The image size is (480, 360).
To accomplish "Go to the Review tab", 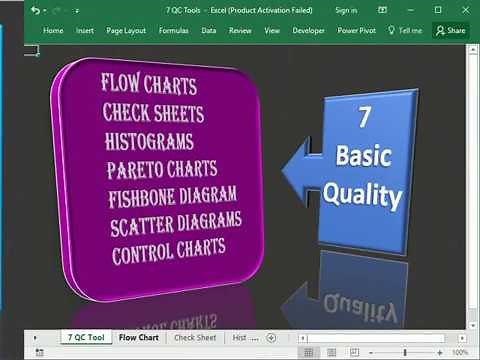I will point(240,31).
